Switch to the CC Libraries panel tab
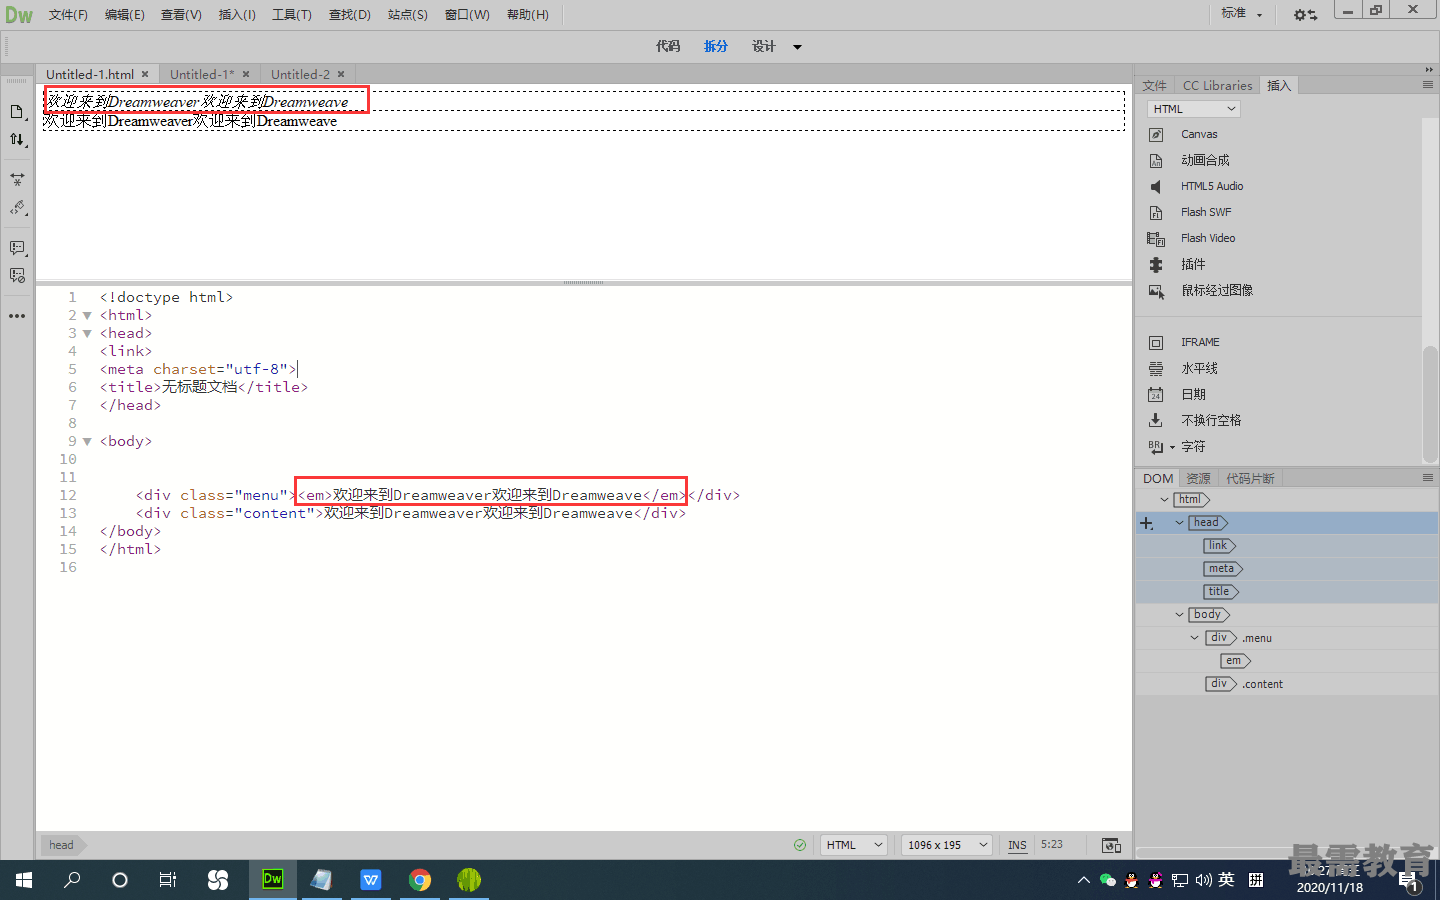Image resolution: width=1440 pixels, height=900 pixels. (1217, 86)
